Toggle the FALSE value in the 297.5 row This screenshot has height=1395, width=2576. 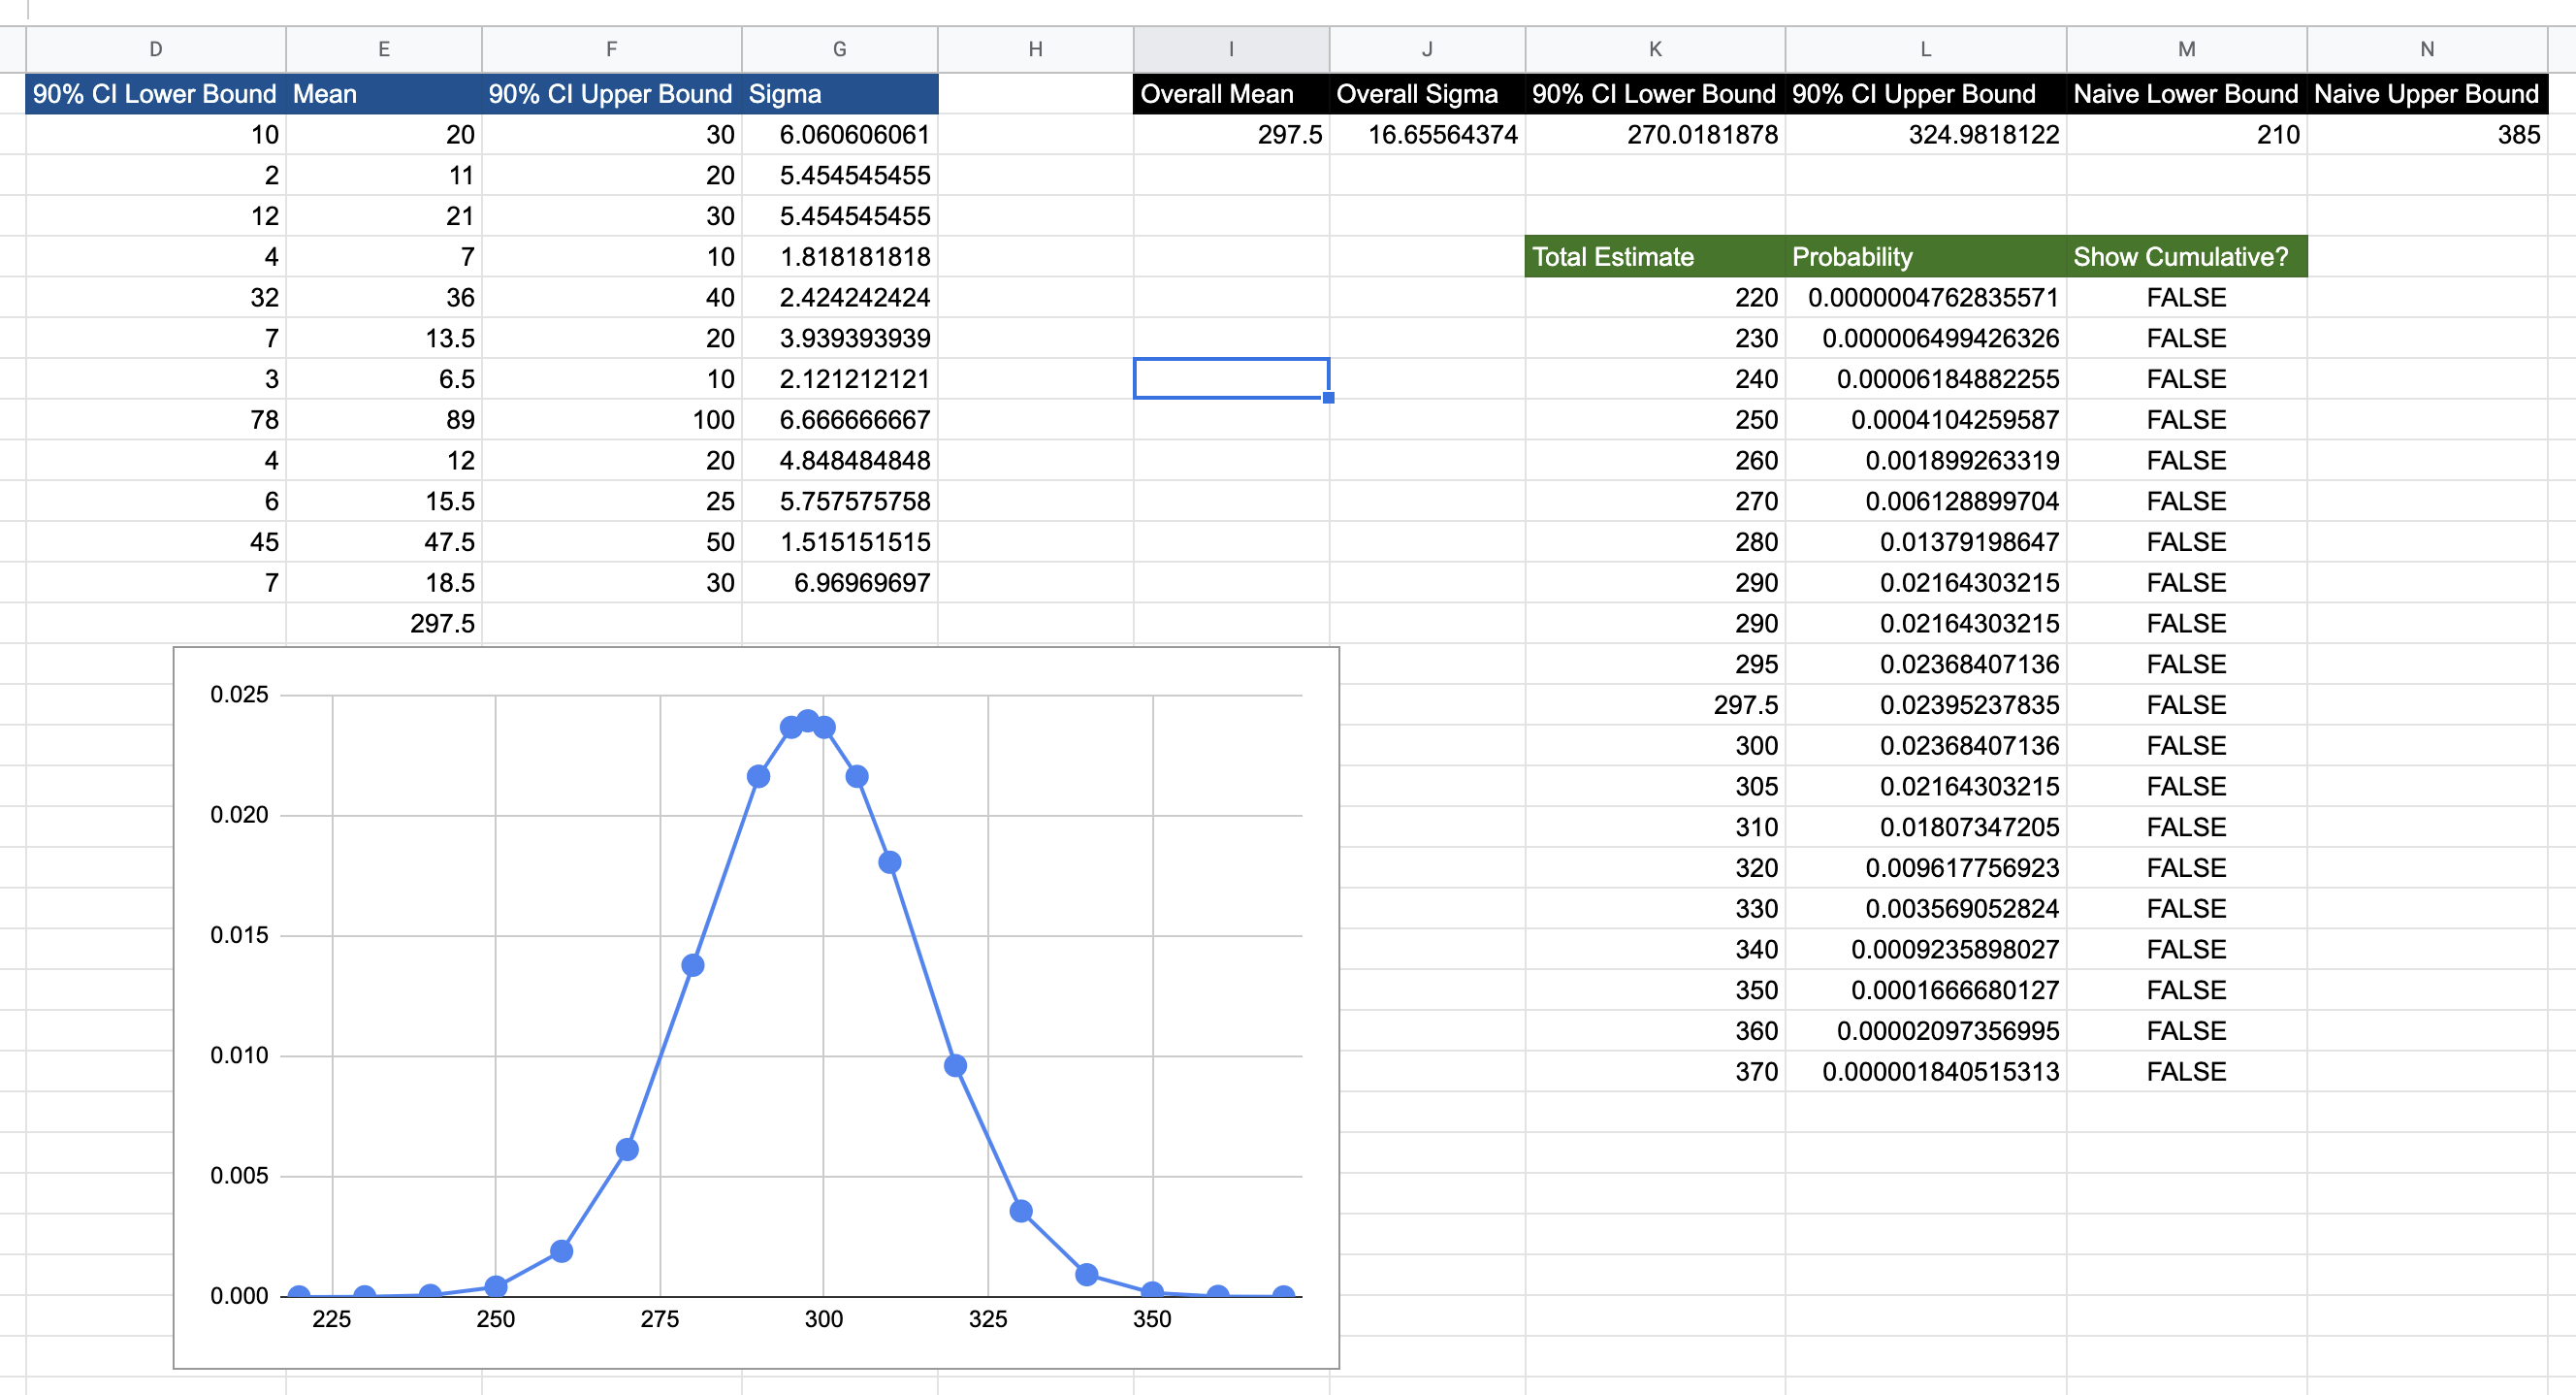(2187, 705)
